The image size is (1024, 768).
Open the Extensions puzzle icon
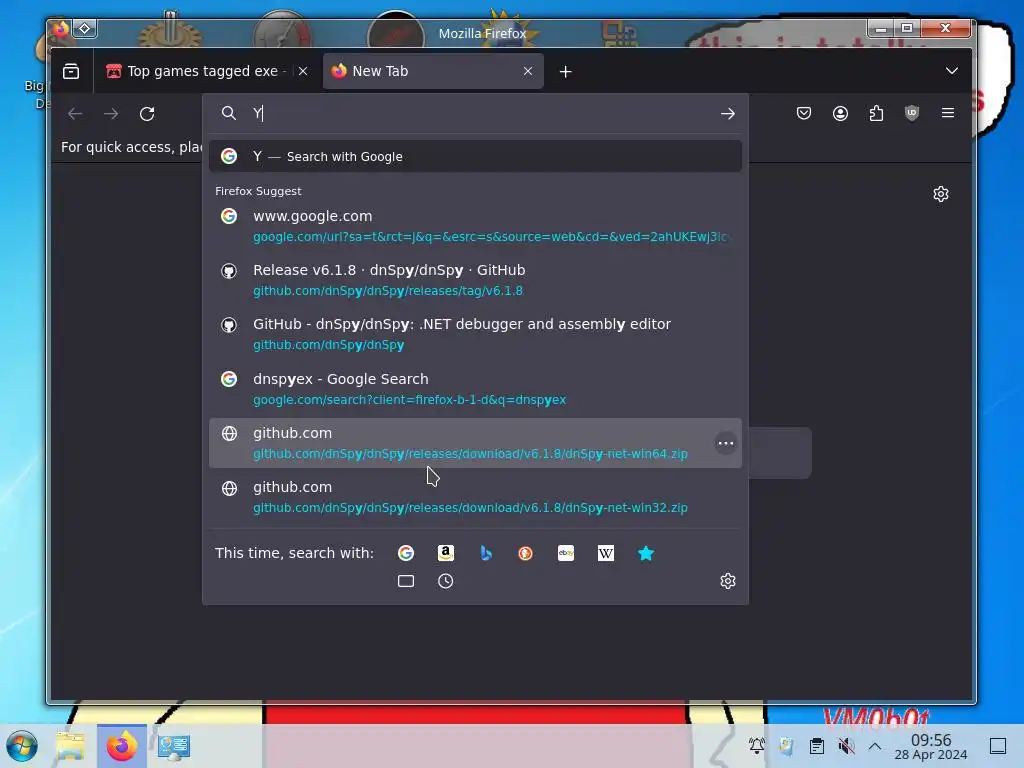click(876, 114)
